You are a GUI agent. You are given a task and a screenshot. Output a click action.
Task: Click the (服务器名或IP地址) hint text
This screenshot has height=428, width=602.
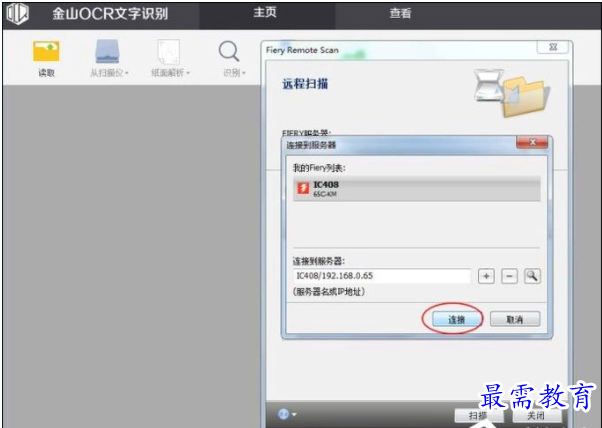pyautogui.click(x=329, y=292)
